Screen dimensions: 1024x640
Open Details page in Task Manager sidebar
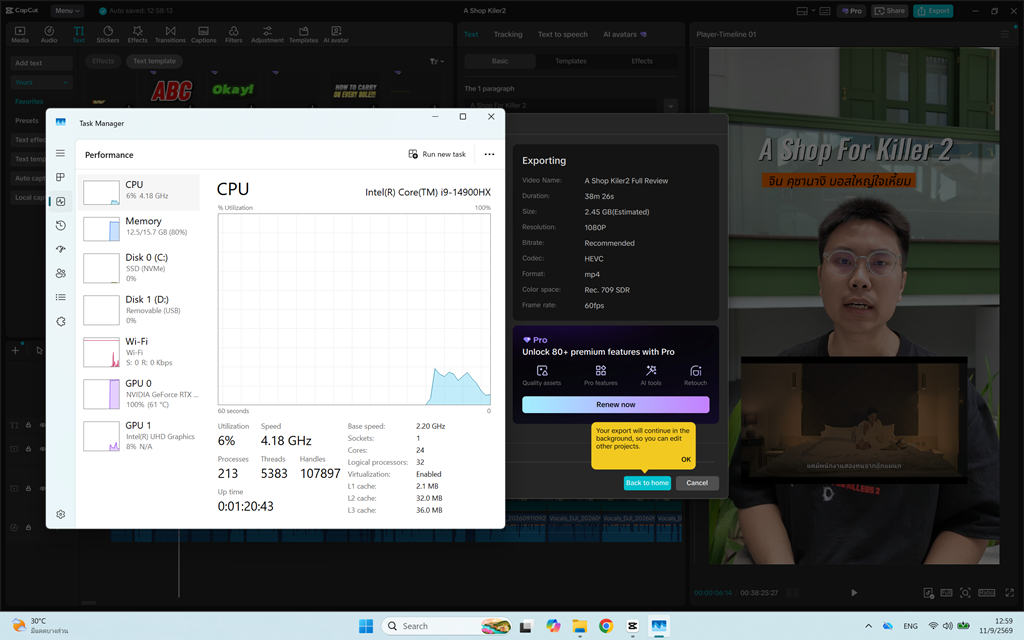click(x=60, y=297)
